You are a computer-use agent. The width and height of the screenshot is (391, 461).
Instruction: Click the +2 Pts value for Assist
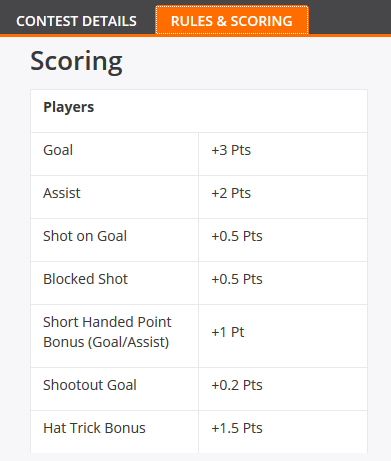tap(231, 193)
